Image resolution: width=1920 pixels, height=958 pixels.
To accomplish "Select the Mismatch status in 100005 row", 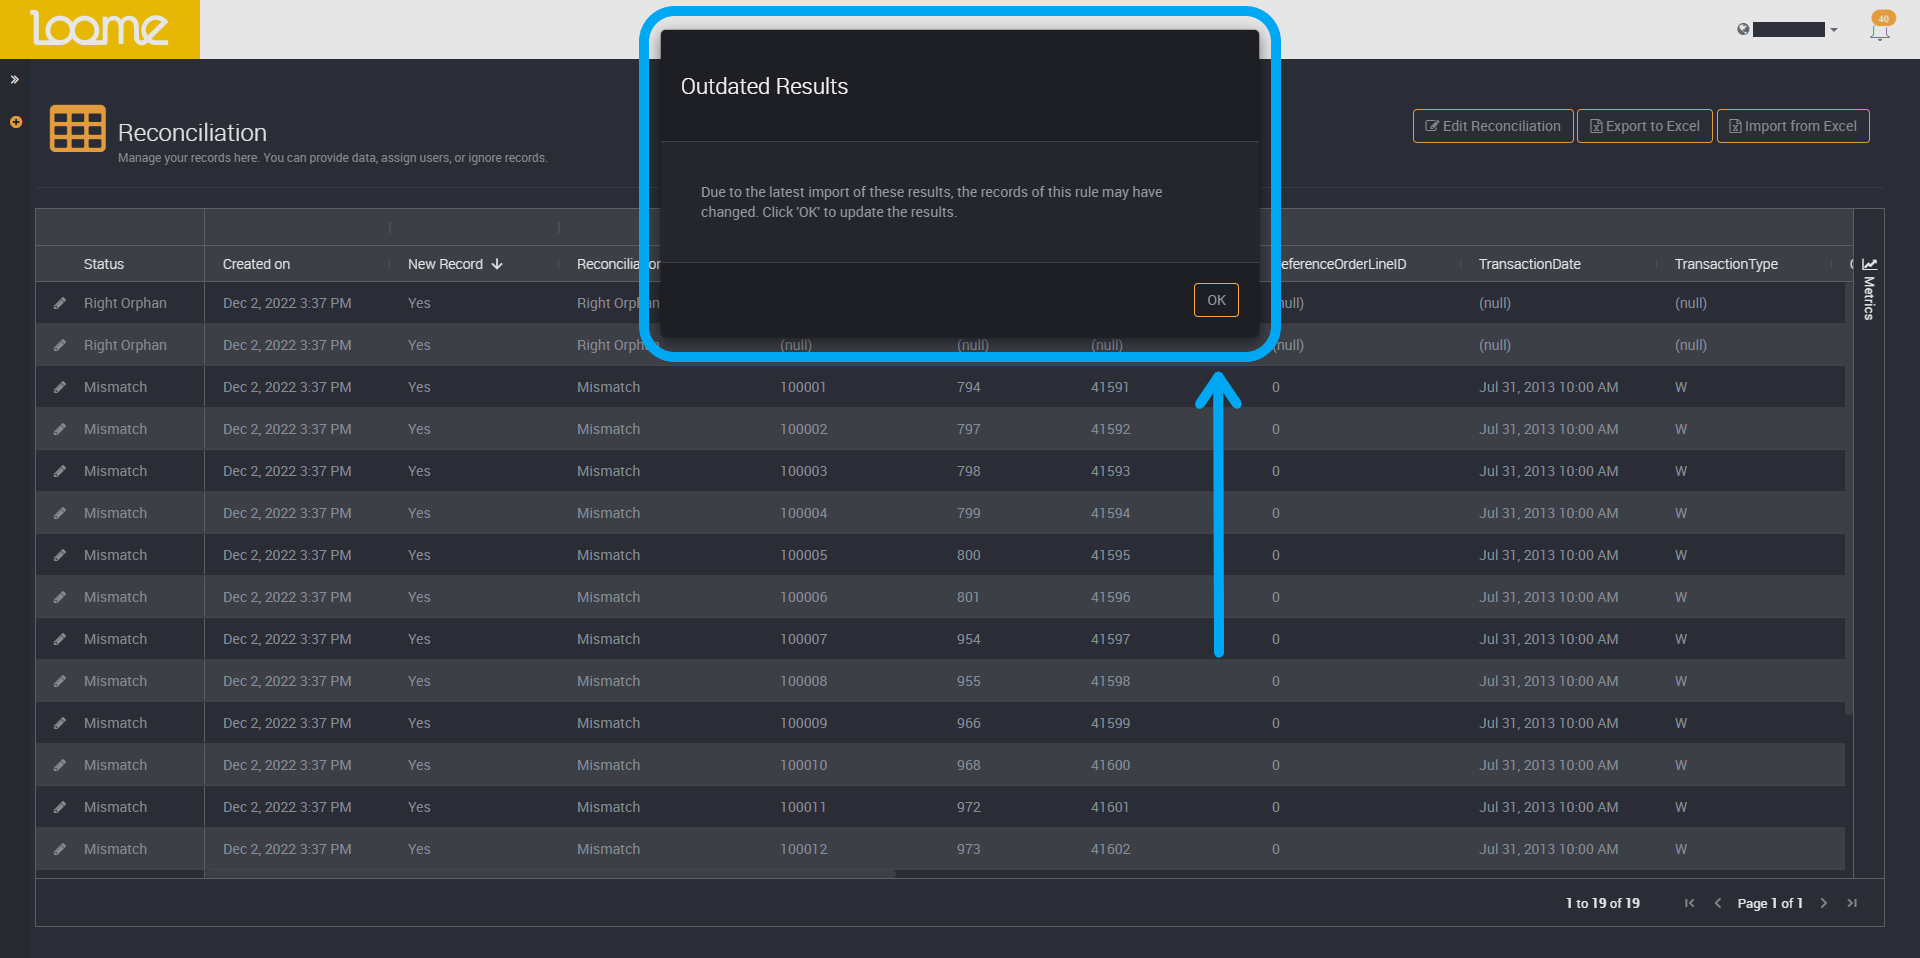I will click(x=115, y=555).
